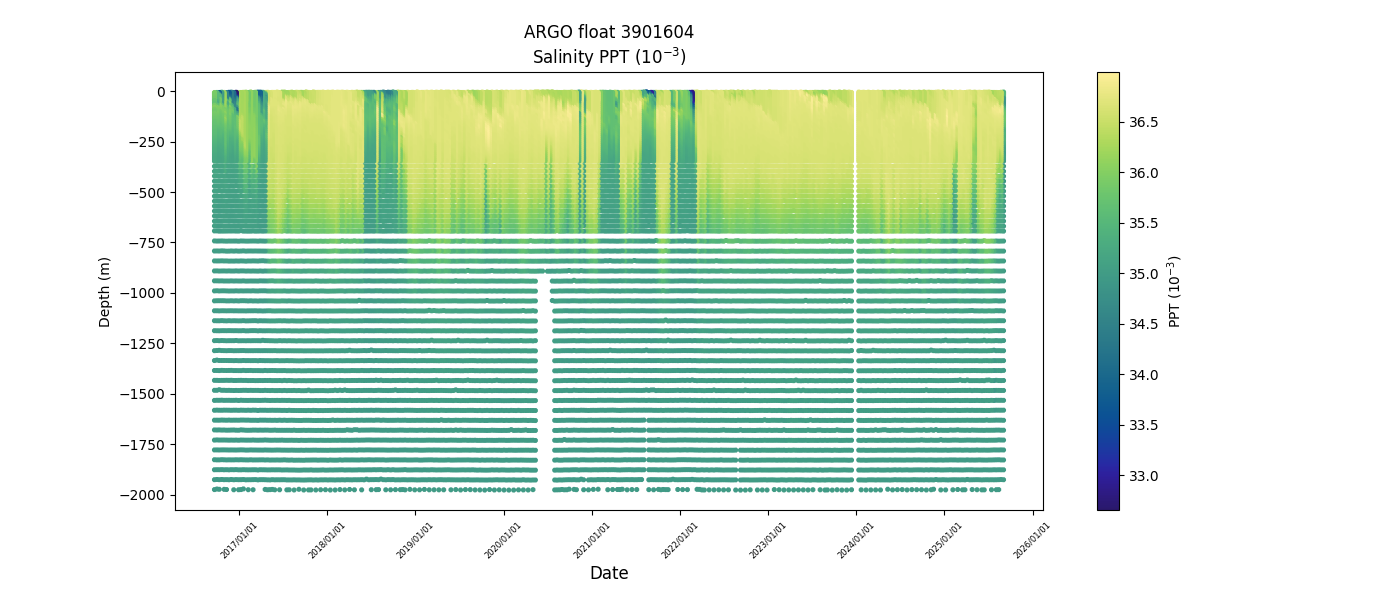
Task: Click the -2000 depth tick label
Action: click(146, 495)
